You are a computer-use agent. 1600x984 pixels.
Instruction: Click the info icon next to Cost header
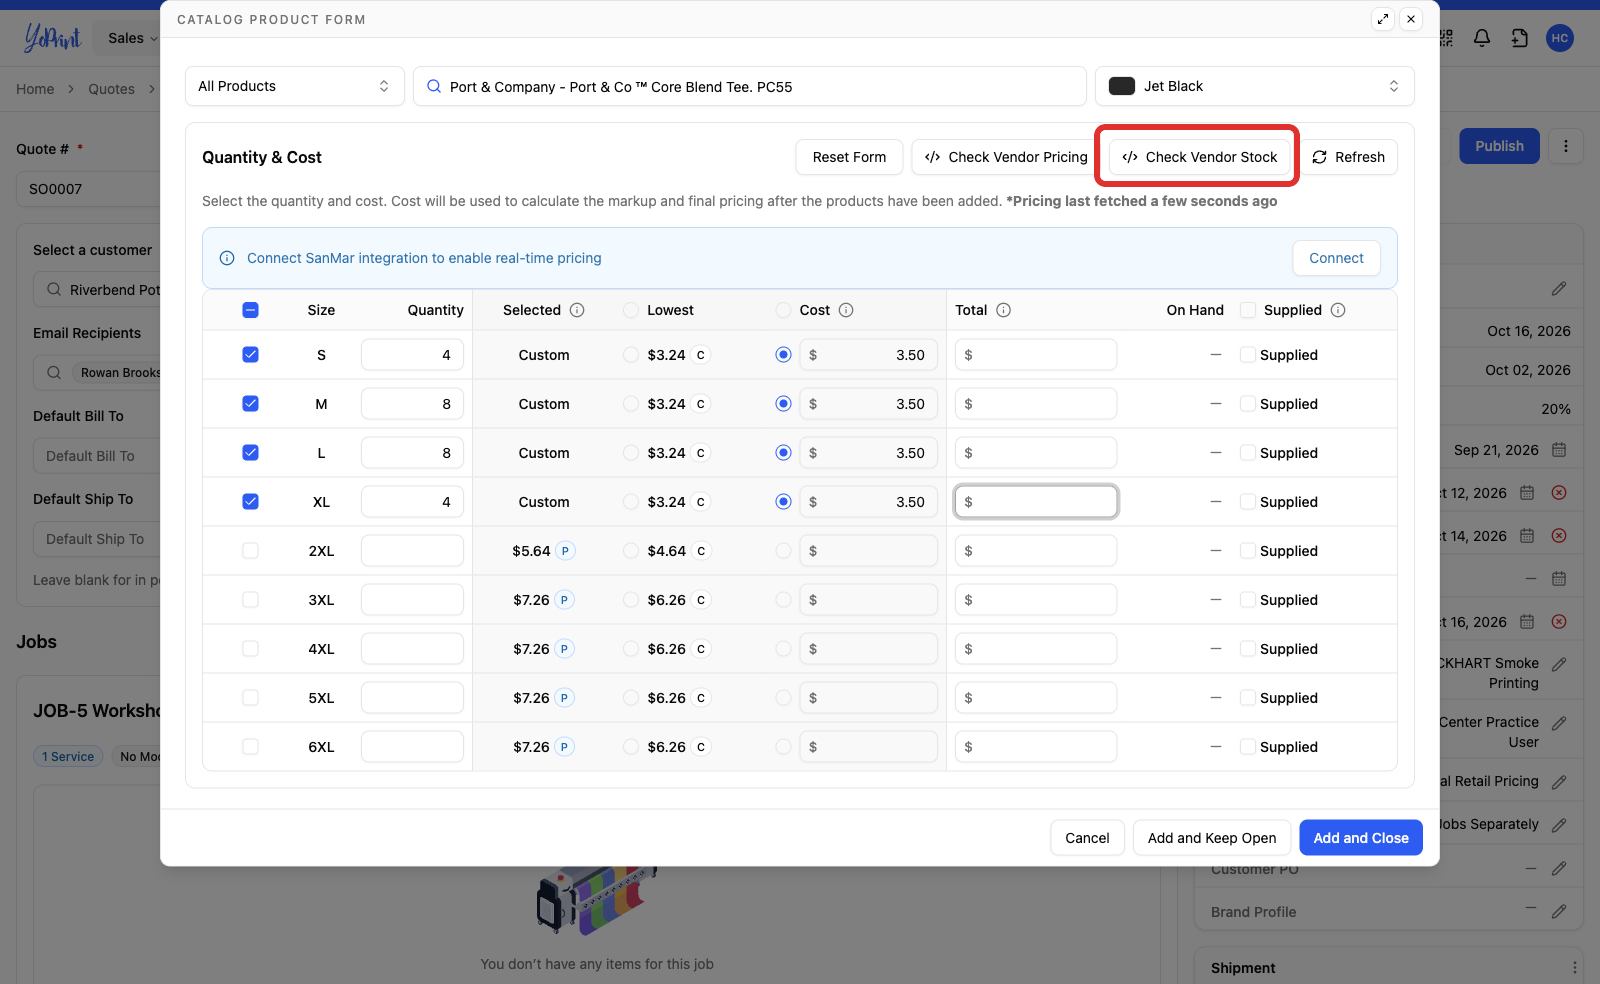[x=846, y=310]
